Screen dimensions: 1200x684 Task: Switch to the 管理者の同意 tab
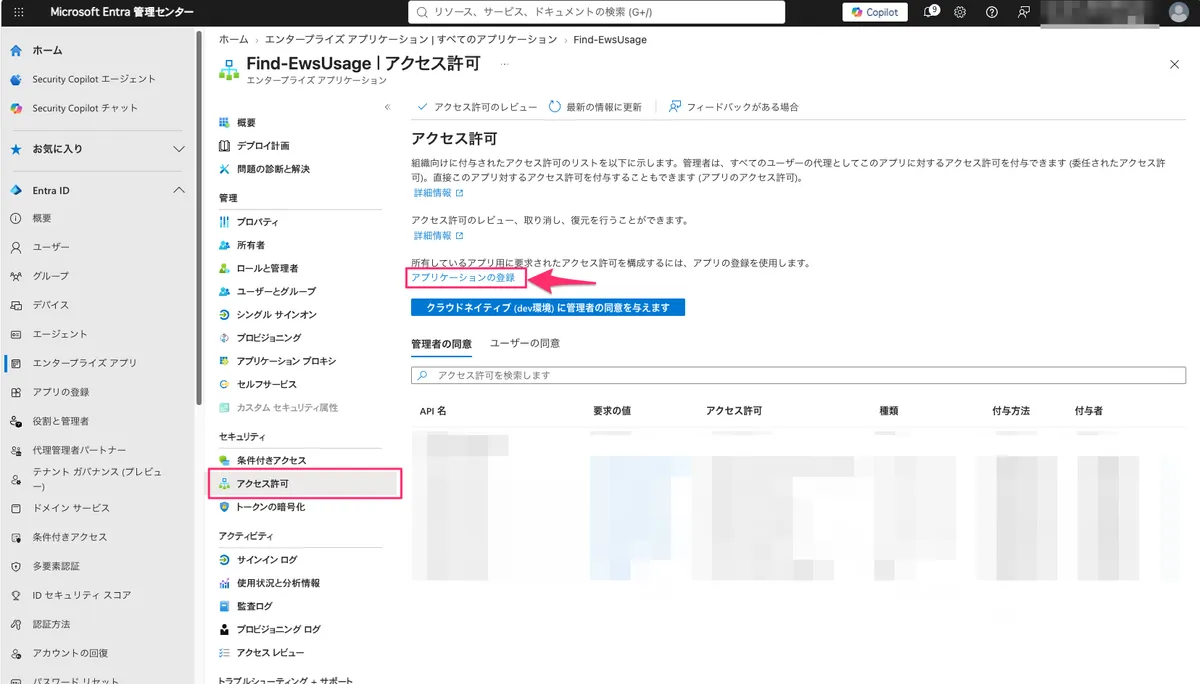[x=441, y=343]
